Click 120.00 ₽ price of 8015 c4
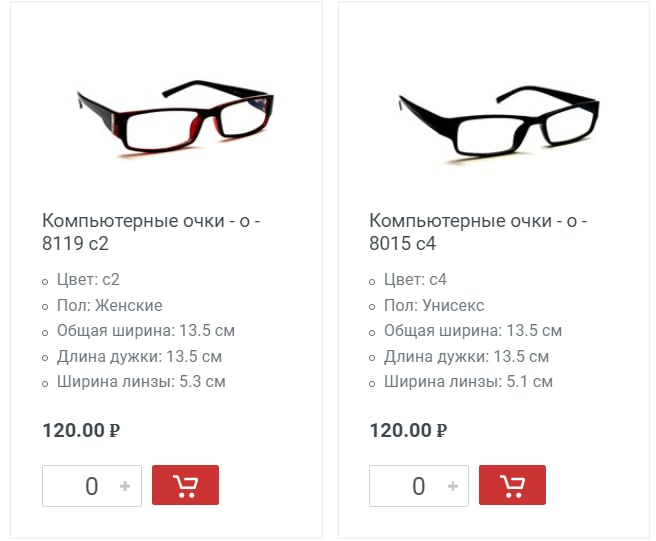 pos(408,431)
